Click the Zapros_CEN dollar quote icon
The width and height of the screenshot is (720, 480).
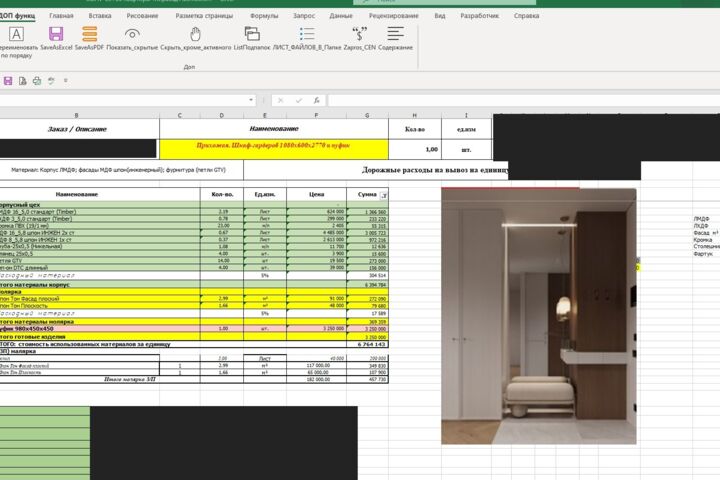[360, 34]
